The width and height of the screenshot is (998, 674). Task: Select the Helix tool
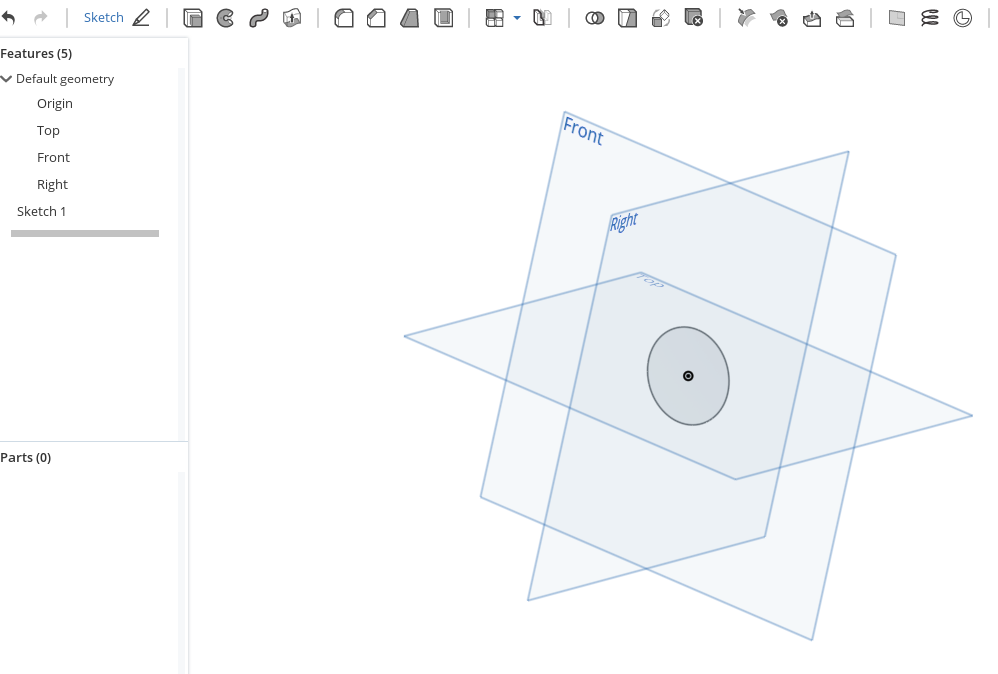(930, 18)
